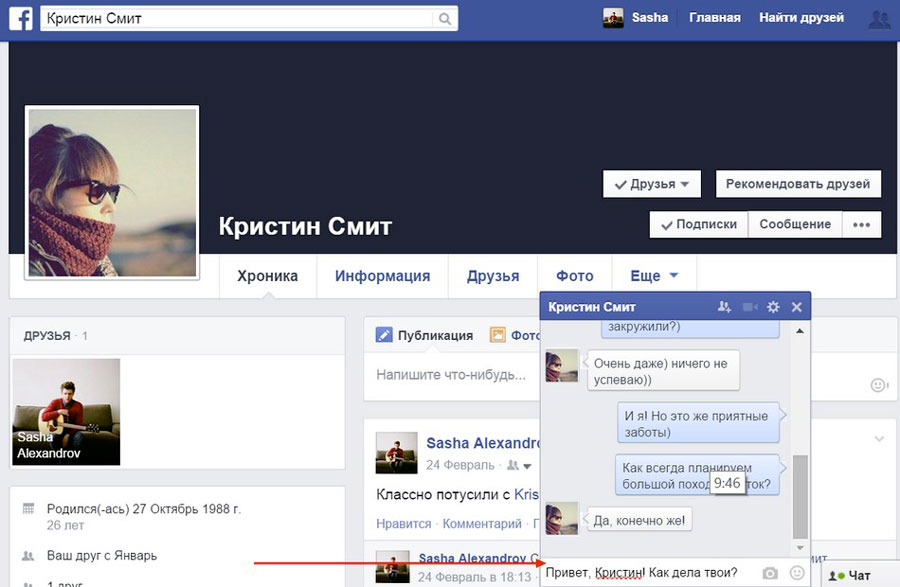This screenshot has height=587, width=900.
Task: Click the message И я! Но это же приятные заботы)
Action: pyautogui.click(x=698, y=423)
